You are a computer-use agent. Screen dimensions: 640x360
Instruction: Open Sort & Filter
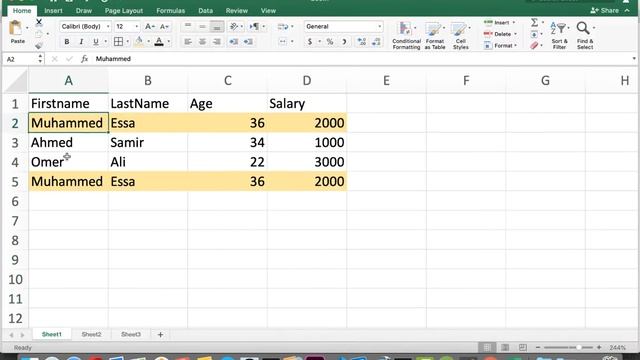(559, 36)
